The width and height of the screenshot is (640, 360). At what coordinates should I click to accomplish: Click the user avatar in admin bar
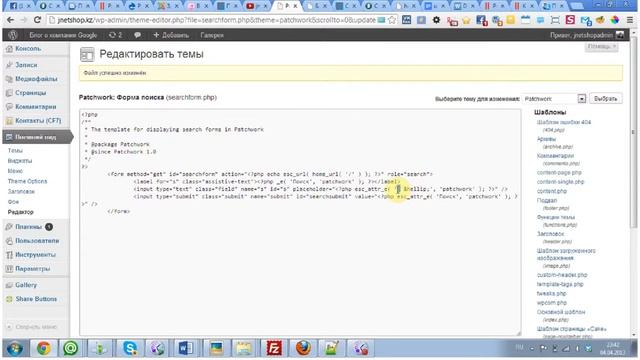pos(620,35)
